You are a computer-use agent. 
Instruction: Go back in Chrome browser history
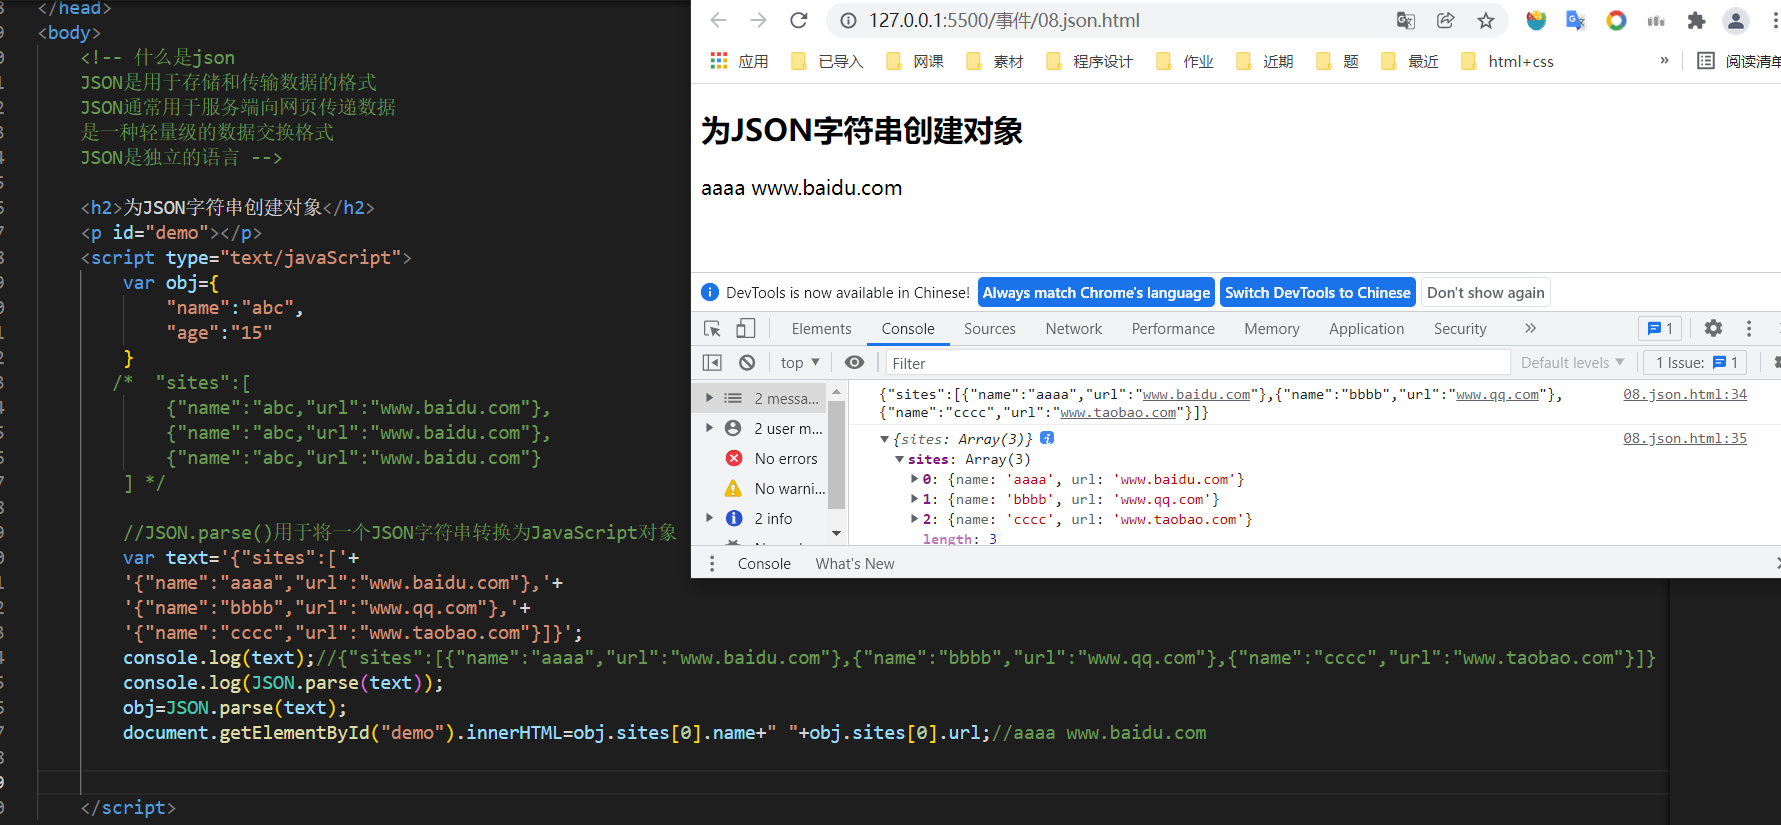718,20
